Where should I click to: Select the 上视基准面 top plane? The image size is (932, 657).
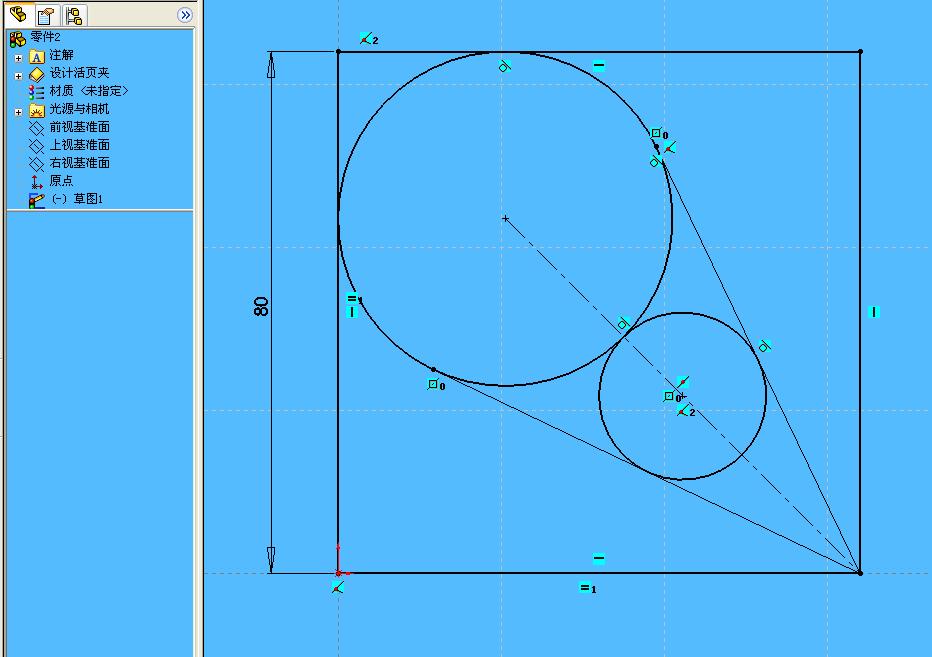tap(69, 145)
